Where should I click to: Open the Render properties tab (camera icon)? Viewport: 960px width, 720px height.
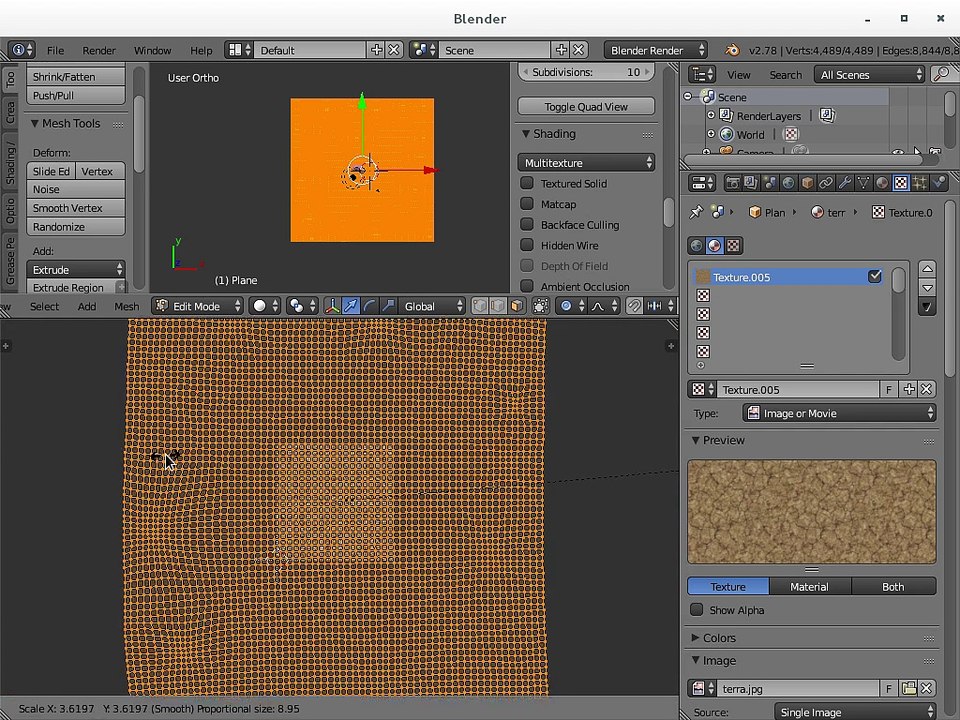[x=733, y=182]
